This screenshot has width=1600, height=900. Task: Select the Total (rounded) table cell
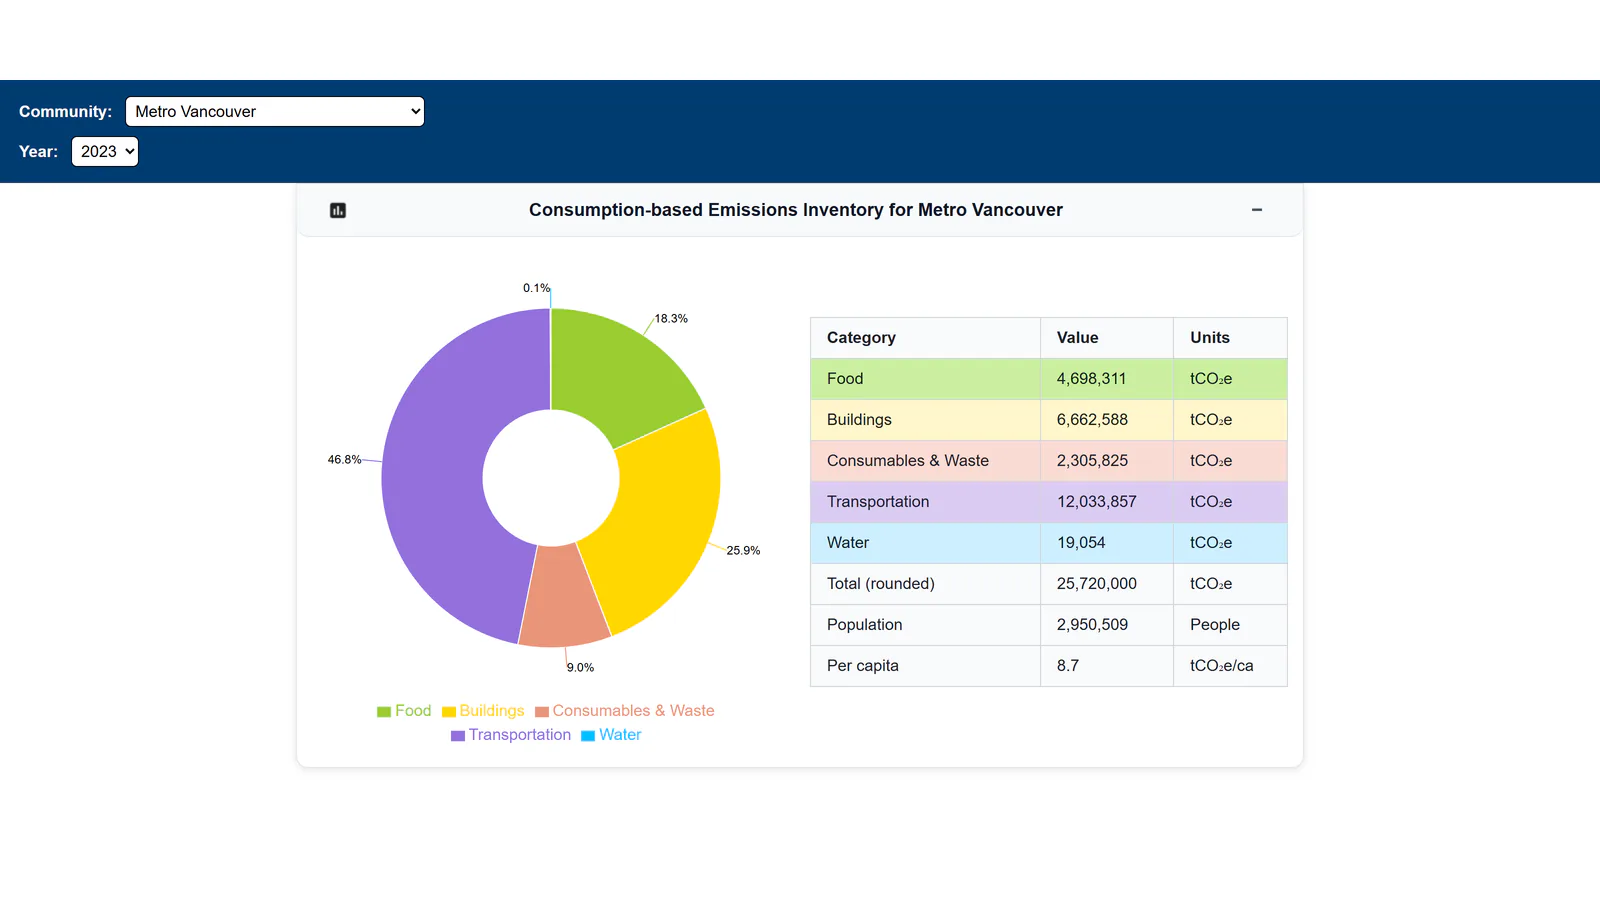925,584
